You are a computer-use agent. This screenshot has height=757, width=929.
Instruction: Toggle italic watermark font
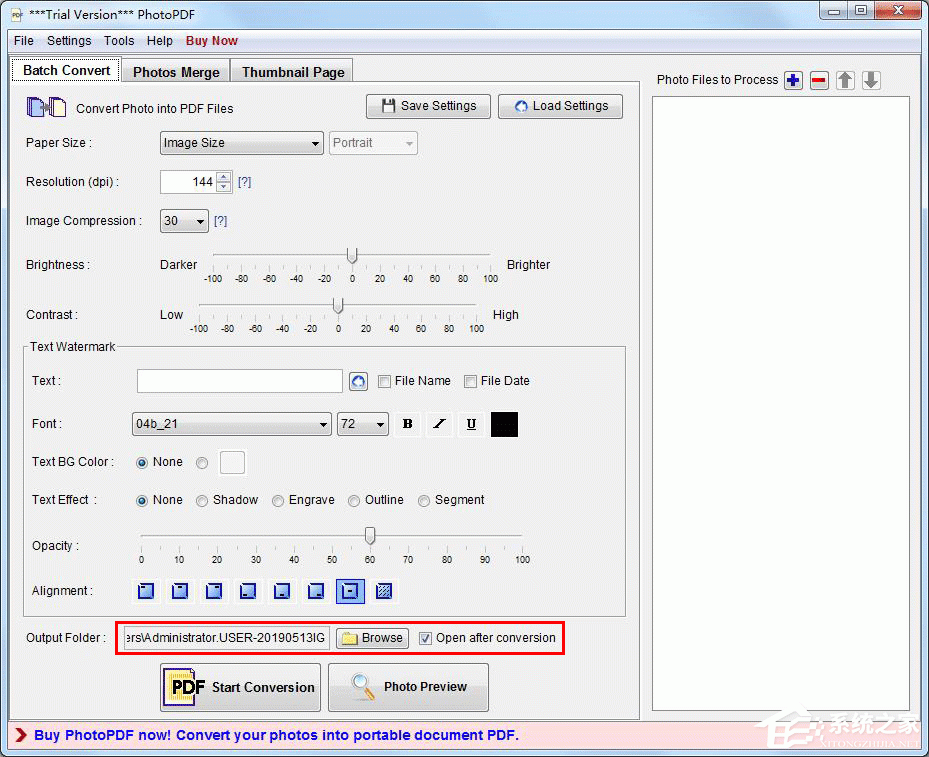coord(439,424)
